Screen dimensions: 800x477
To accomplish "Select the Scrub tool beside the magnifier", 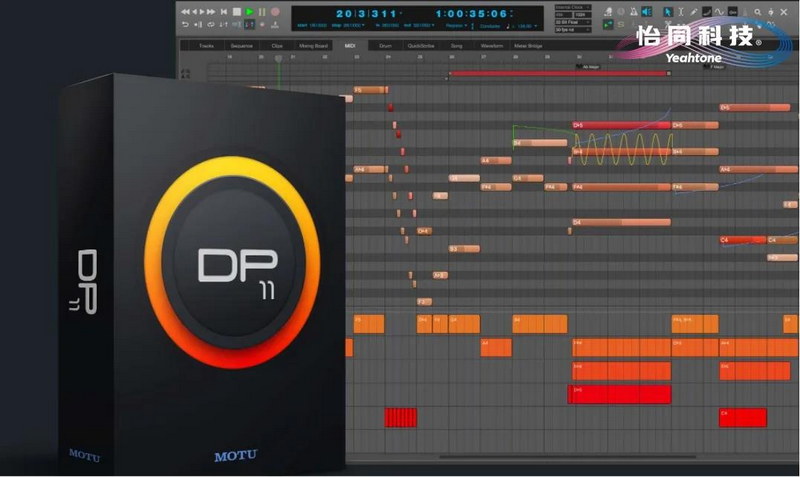I will pyautogui.click(x=770, y=12).
